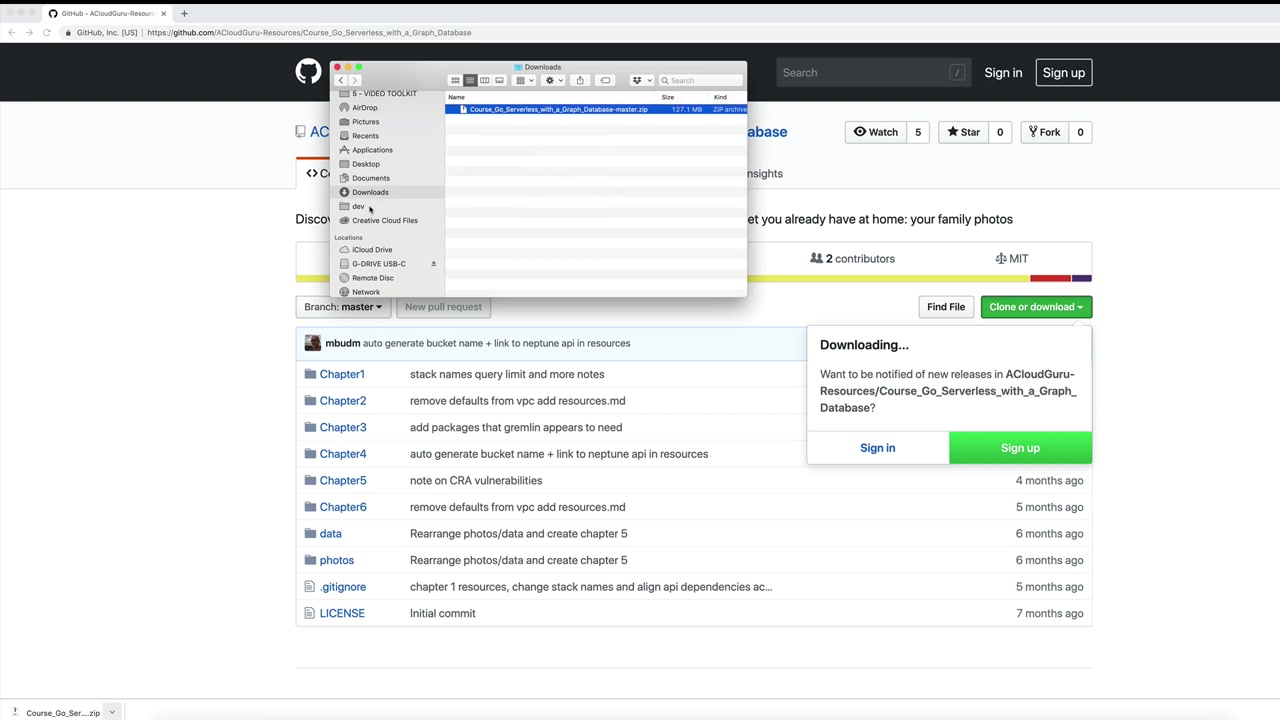Click the Finder edit tags button
The height and width of the screenshot is (720, 1280).
[x=605, y=80]
